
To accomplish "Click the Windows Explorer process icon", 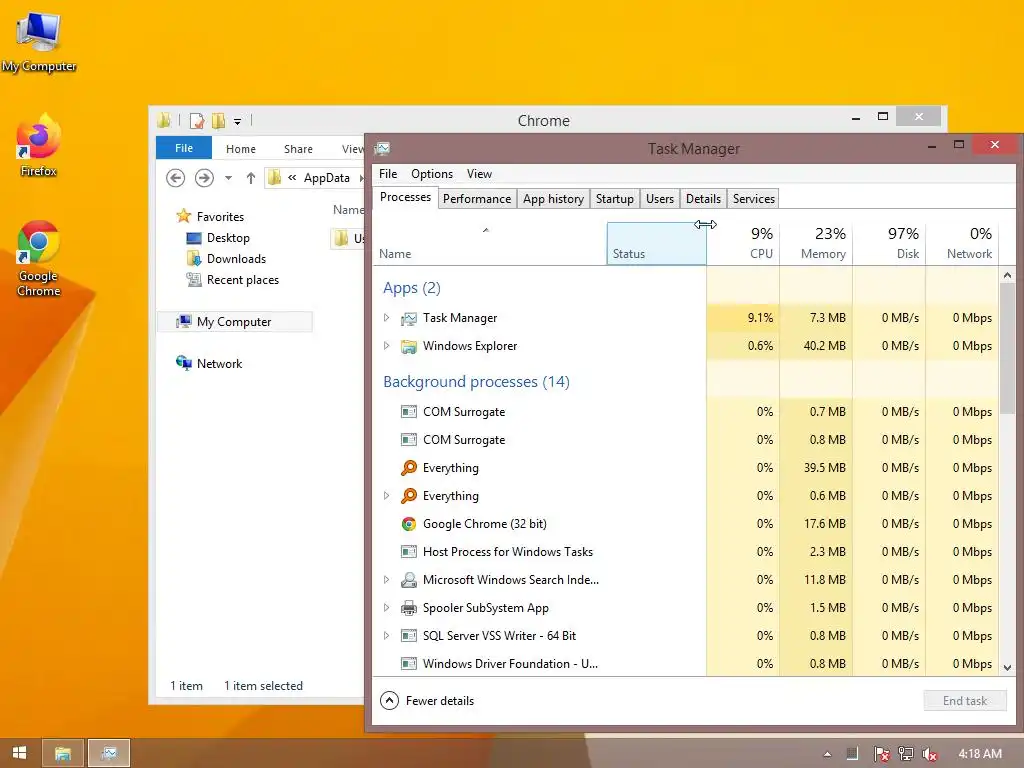I will [409, 346].
